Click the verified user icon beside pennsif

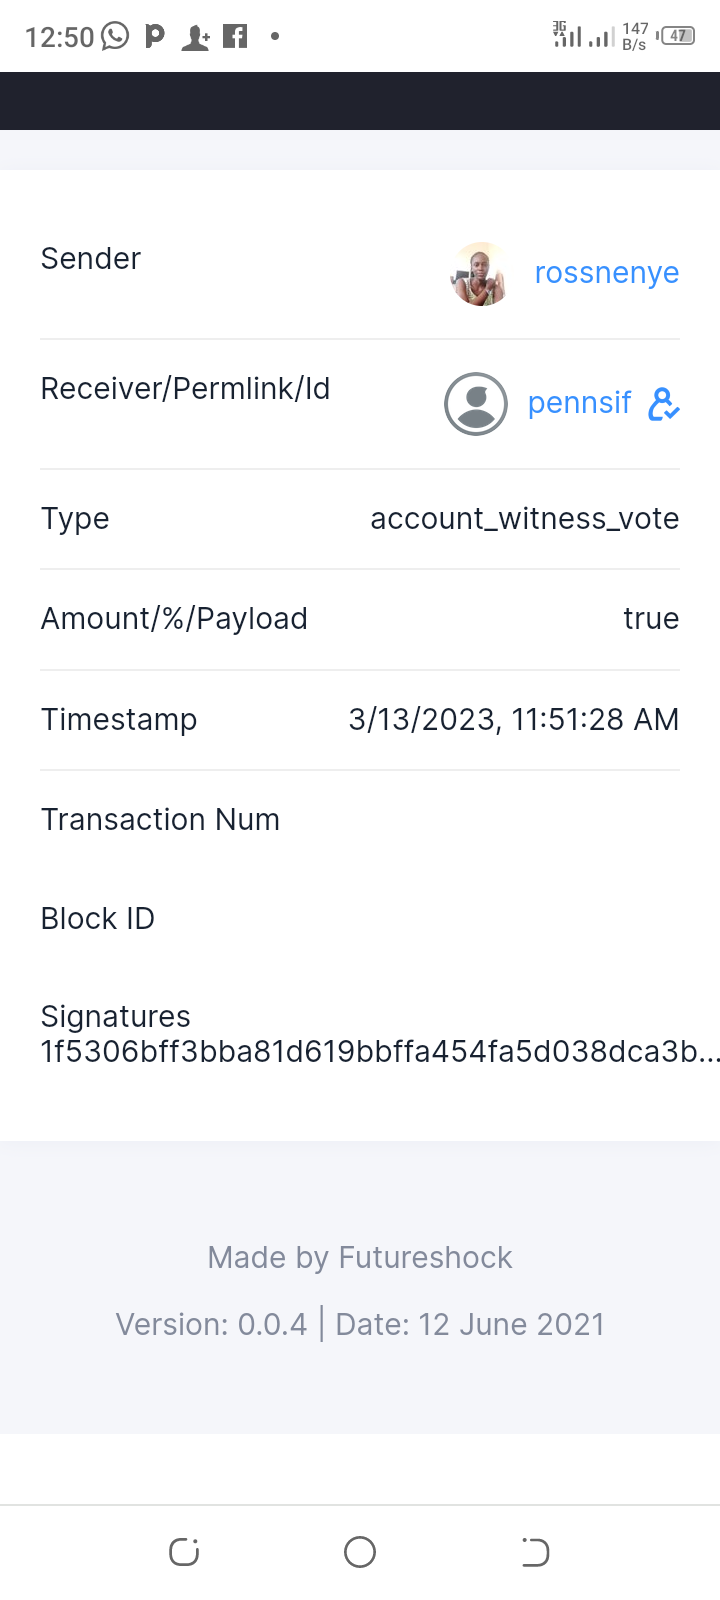coord(664,404)
